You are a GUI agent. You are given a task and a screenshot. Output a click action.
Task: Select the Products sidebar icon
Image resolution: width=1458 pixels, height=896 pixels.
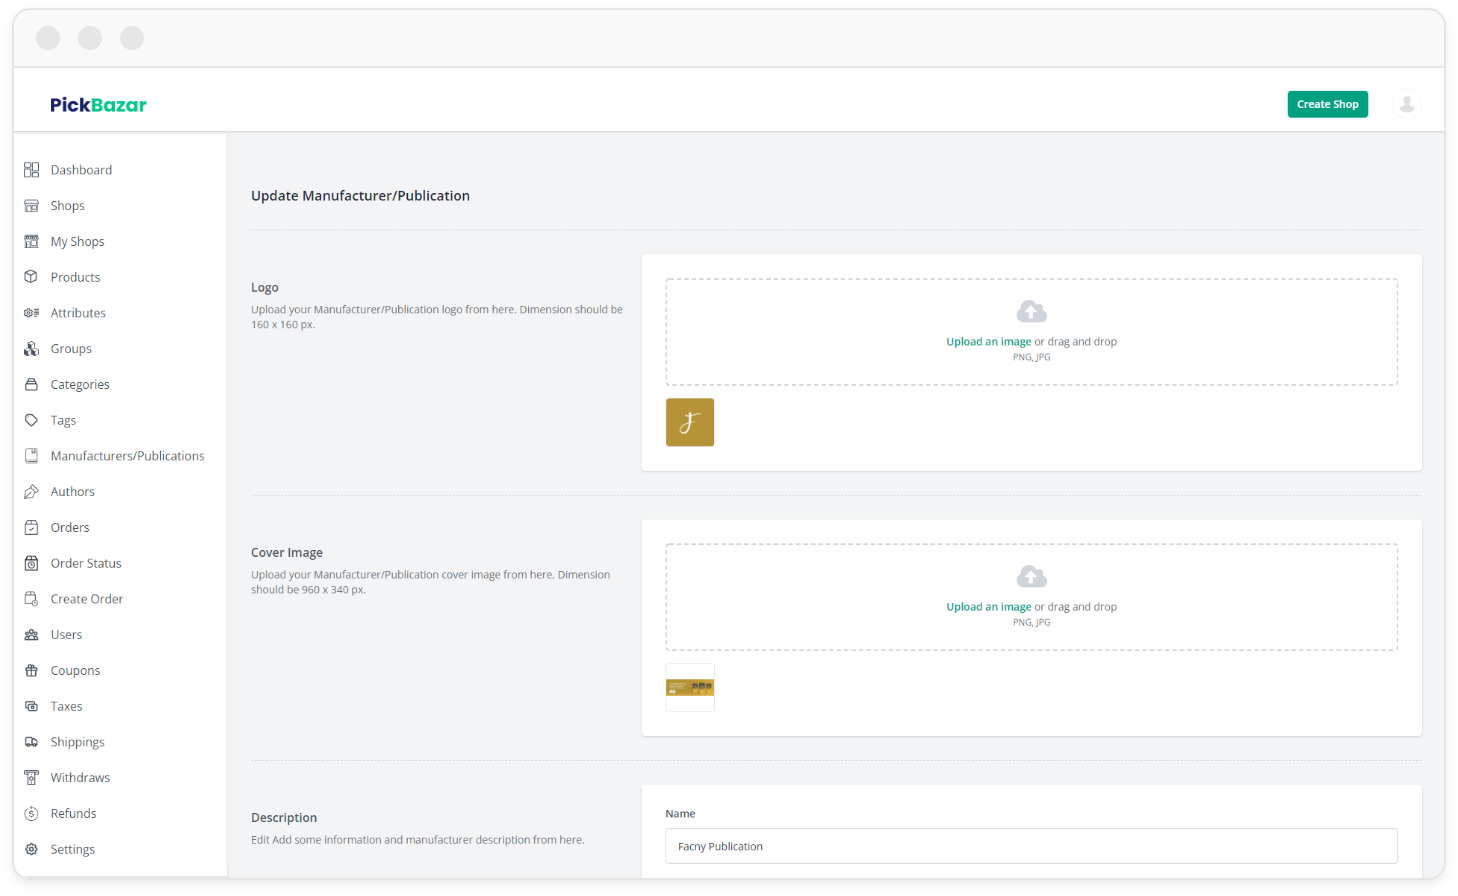(31, 277)
